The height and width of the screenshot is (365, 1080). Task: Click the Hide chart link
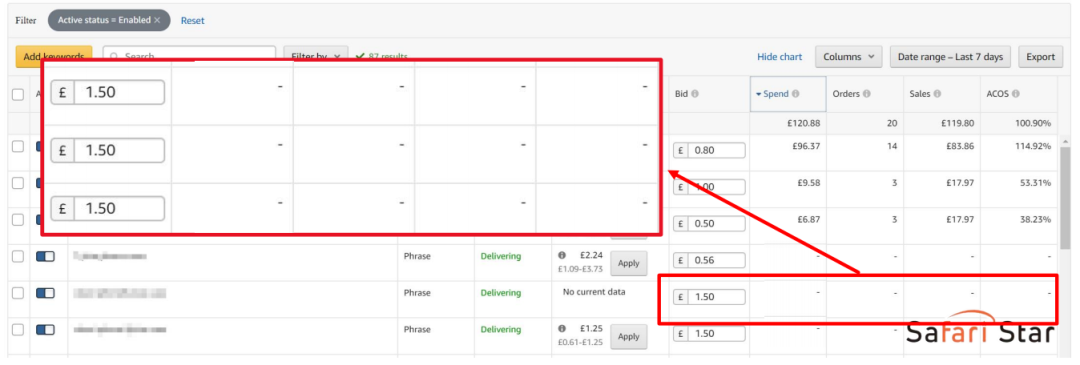pos(779,57)
